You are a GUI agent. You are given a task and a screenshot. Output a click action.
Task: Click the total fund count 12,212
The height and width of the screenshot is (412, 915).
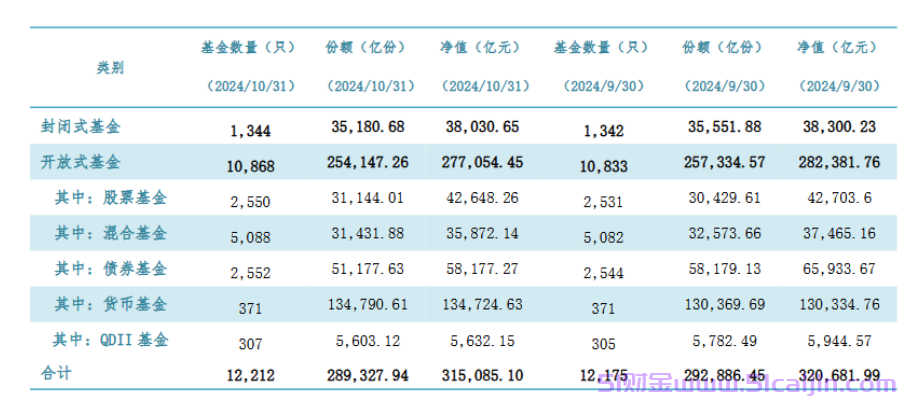tap(250, 375)
